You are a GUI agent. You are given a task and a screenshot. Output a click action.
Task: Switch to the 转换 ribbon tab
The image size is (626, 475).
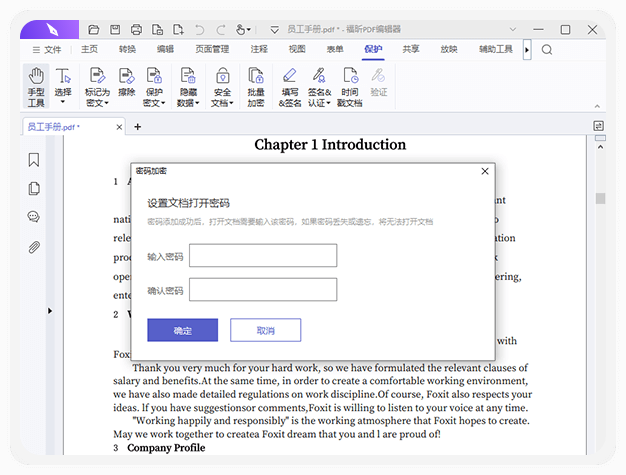(127, 49)
